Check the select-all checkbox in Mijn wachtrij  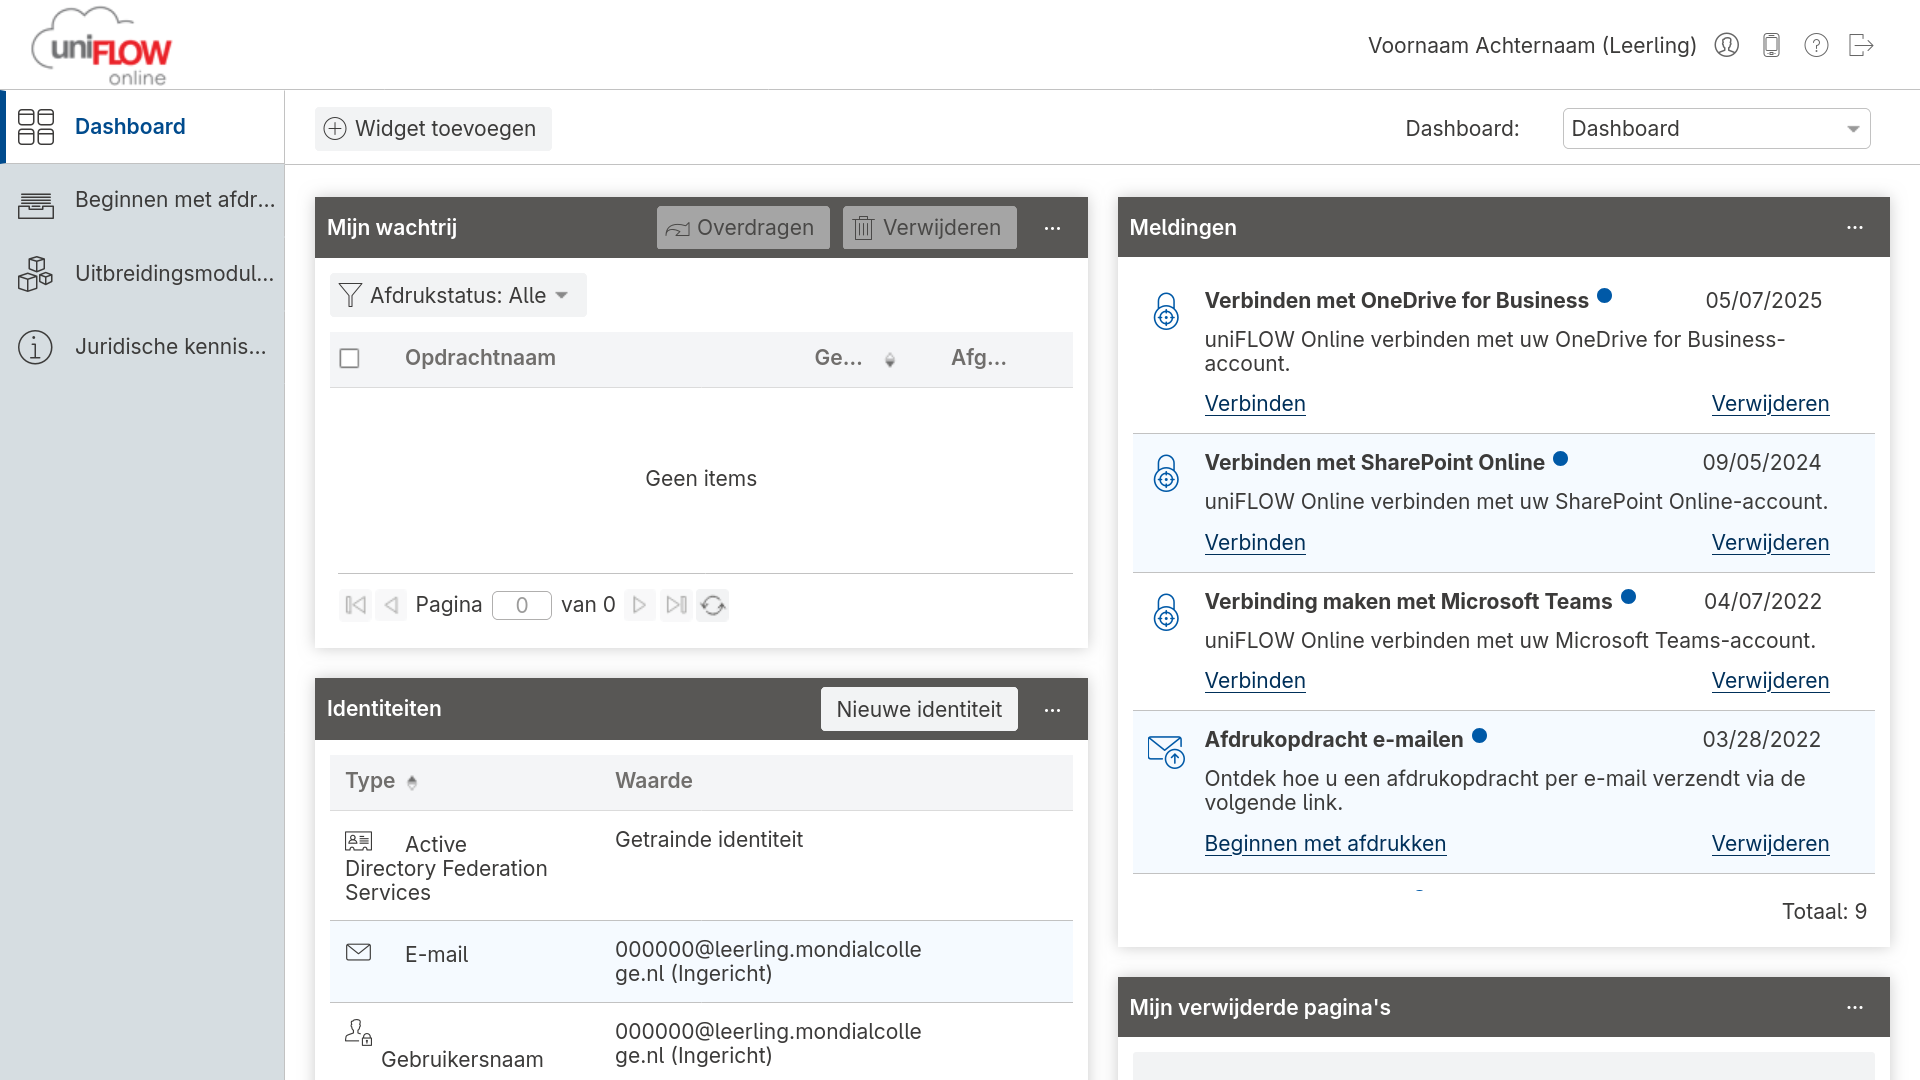[x=349, y=358]
